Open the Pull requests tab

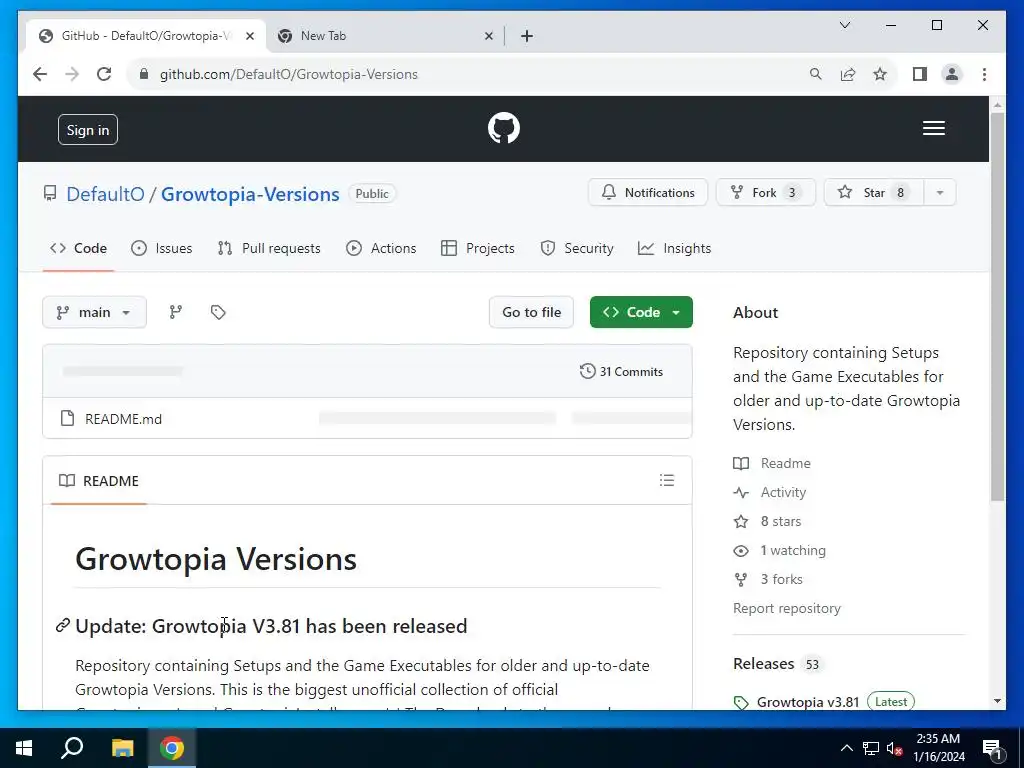pos(269,248)
